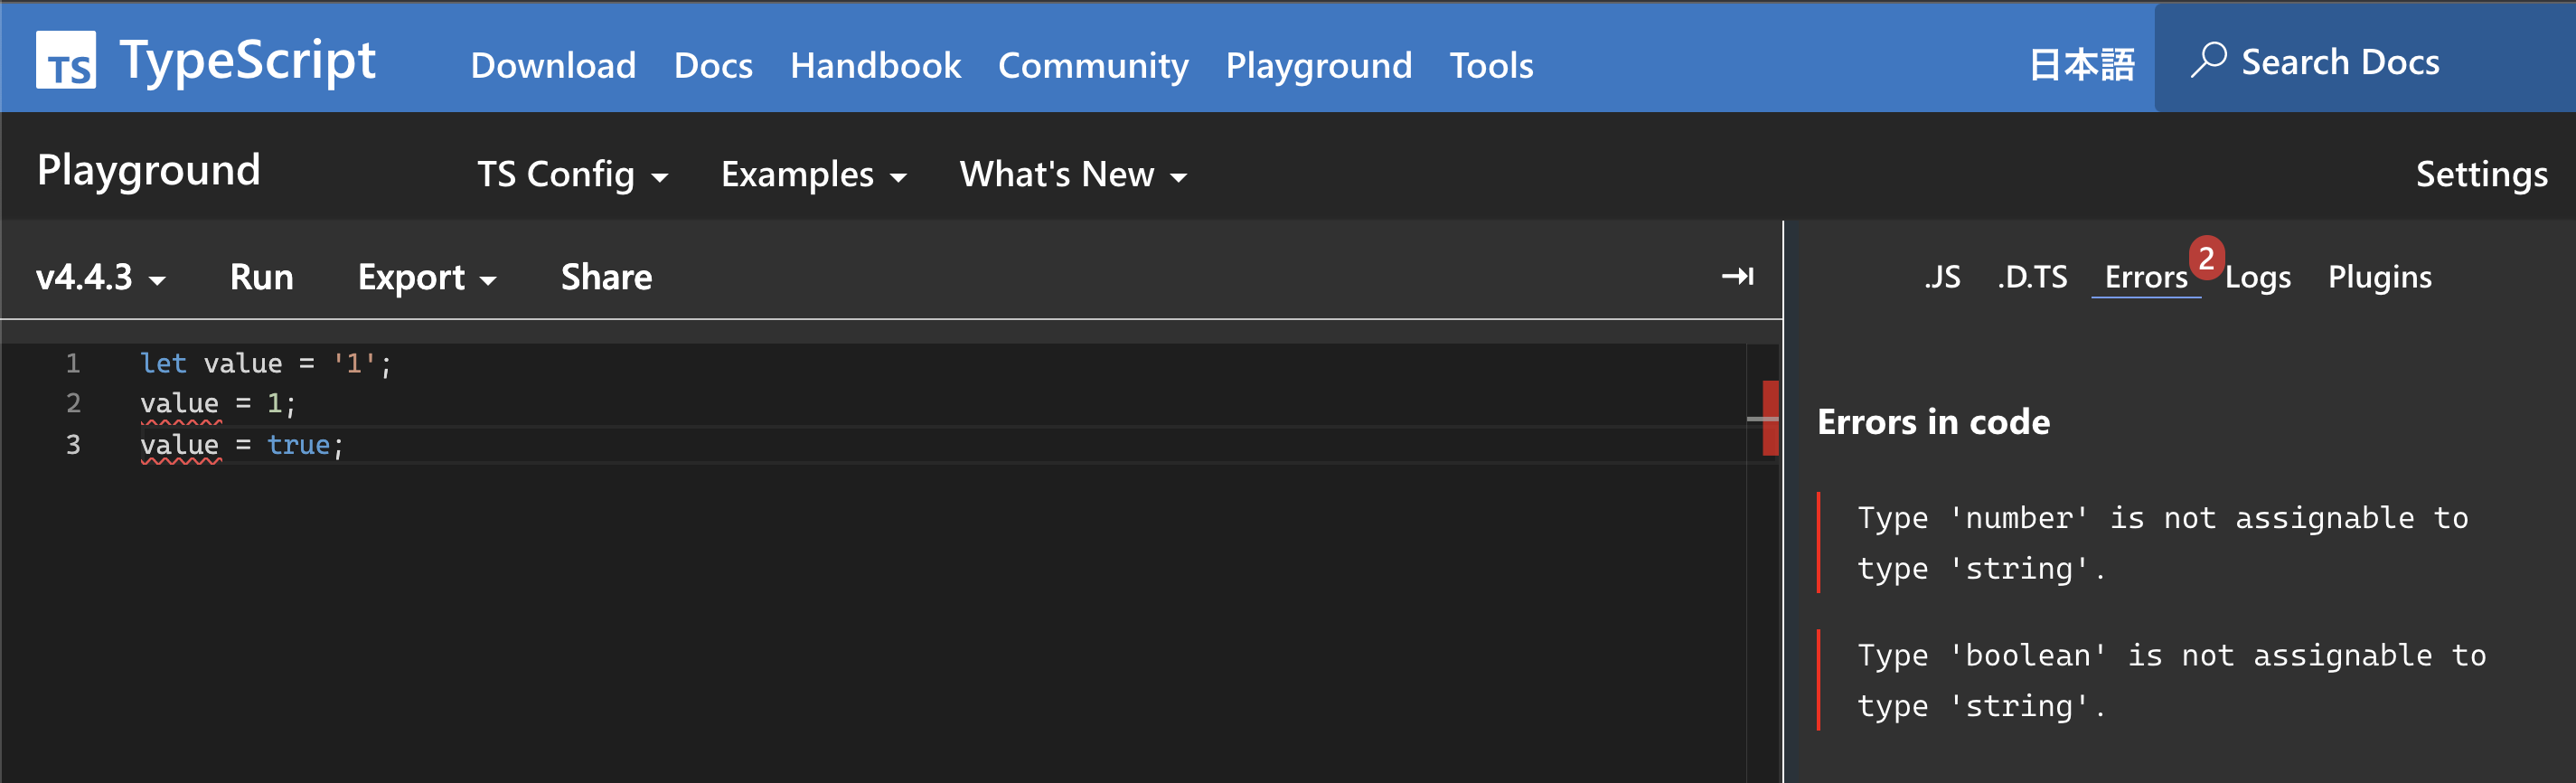The image size is (2576, 783).
Task: Click the Share button
Action: click(606, 277)
